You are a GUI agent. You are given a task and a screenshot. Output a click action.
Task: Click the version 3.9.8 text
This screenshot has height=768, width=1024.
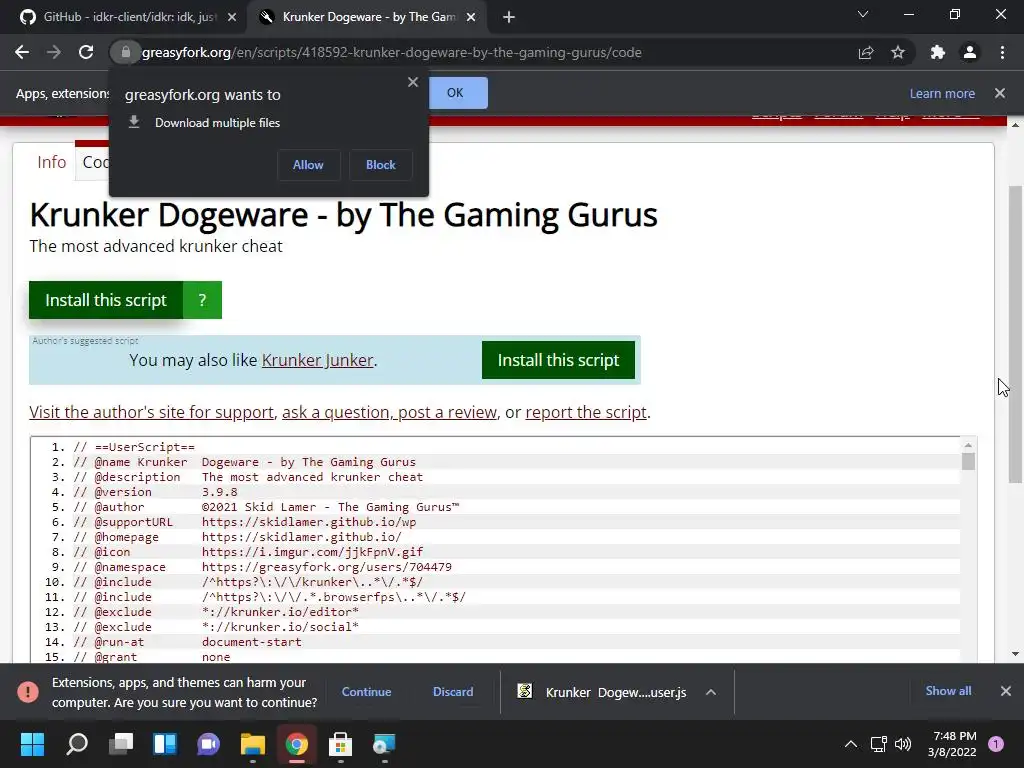coord(219,492)
